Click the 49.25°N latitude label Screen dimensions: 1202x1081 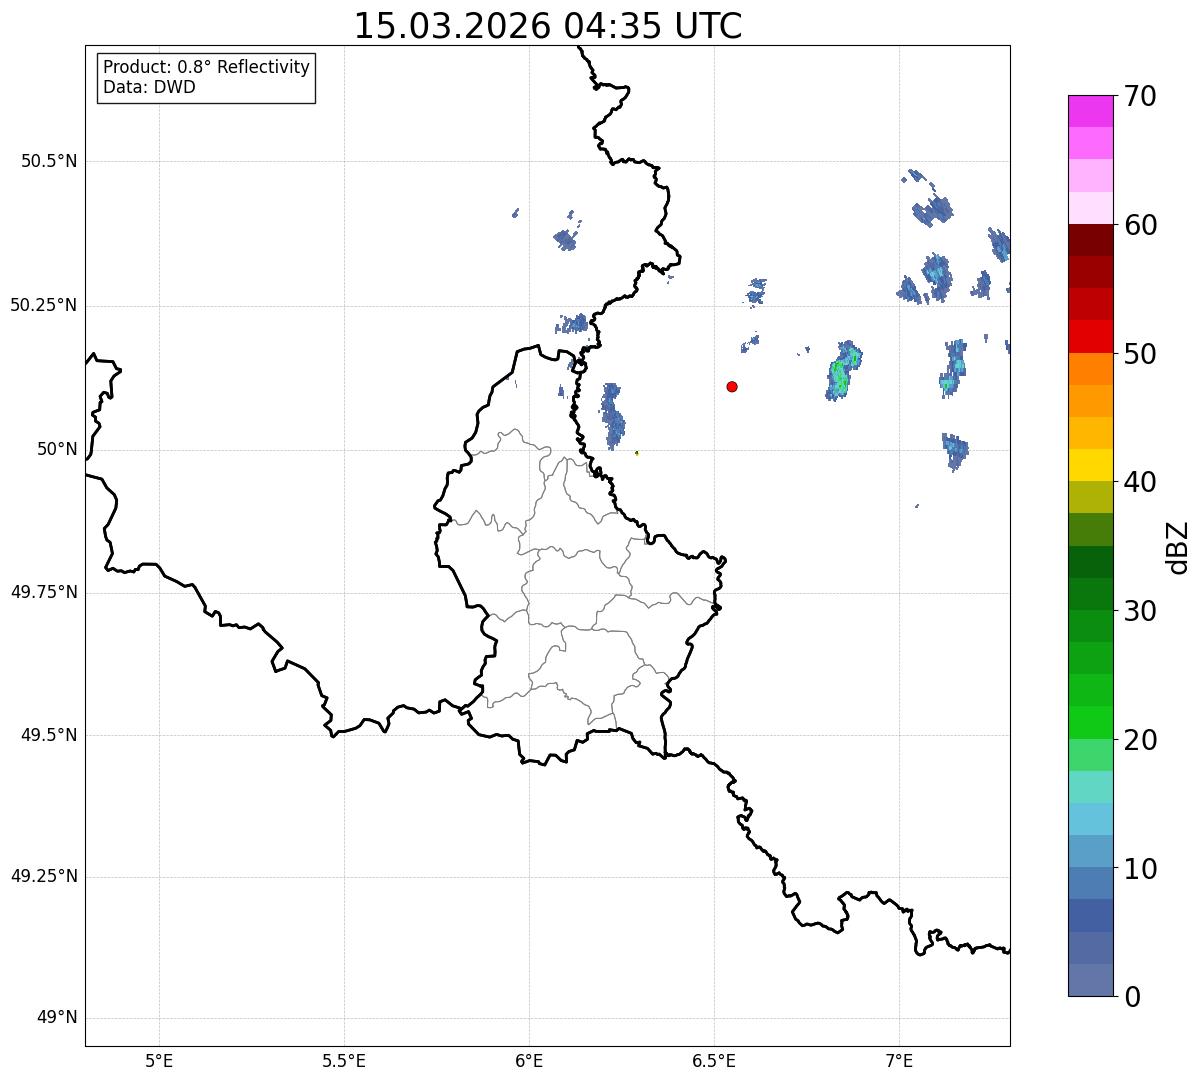coord(43,876)
